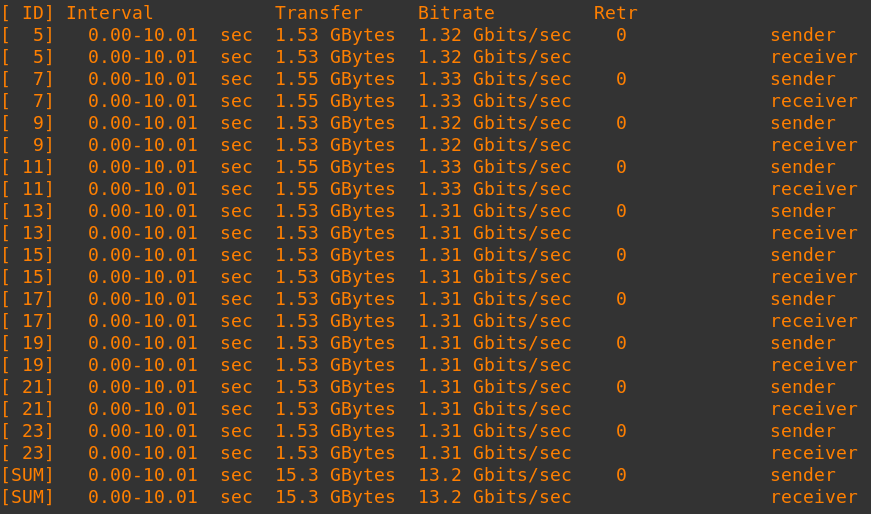Select "receiver" label in stream 15 row
Screen dimensions: 871x514
click(814, 277)
